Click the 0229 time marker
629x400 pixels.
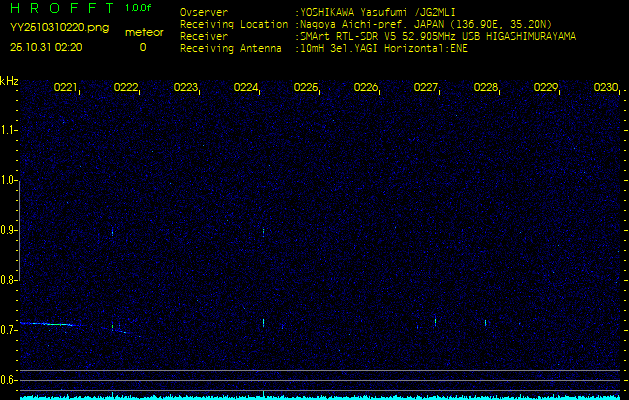(546, 88)
